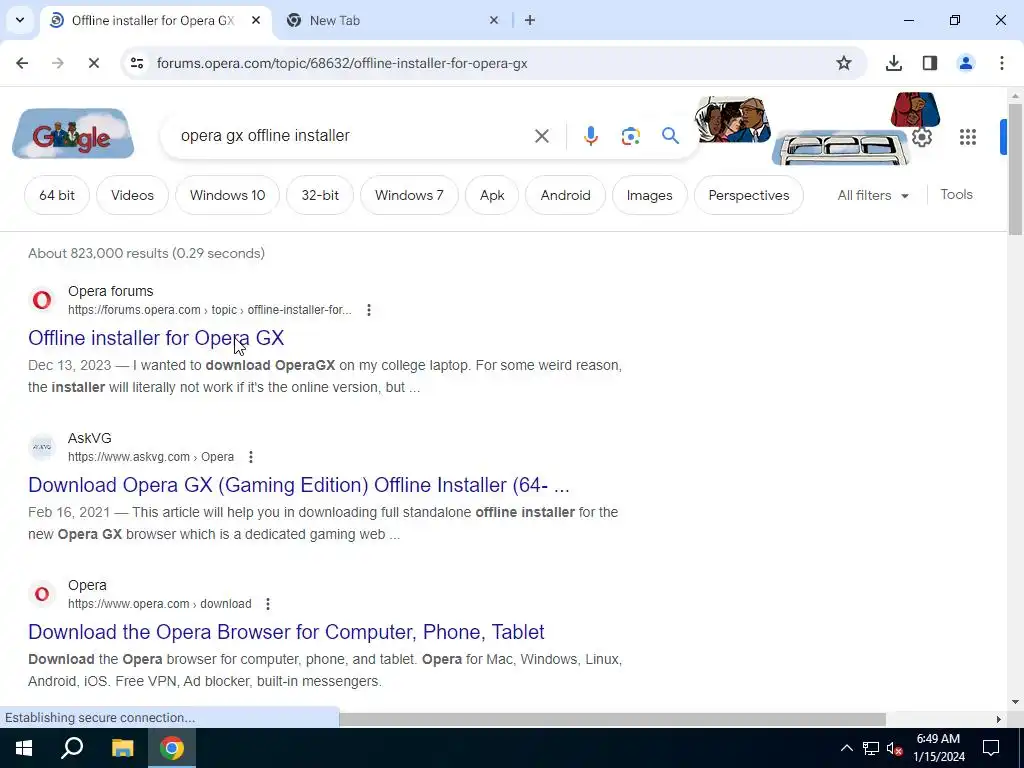Click the browser back arrow
The height and width of the screenshot is (768, 1024).
point(22,63)
